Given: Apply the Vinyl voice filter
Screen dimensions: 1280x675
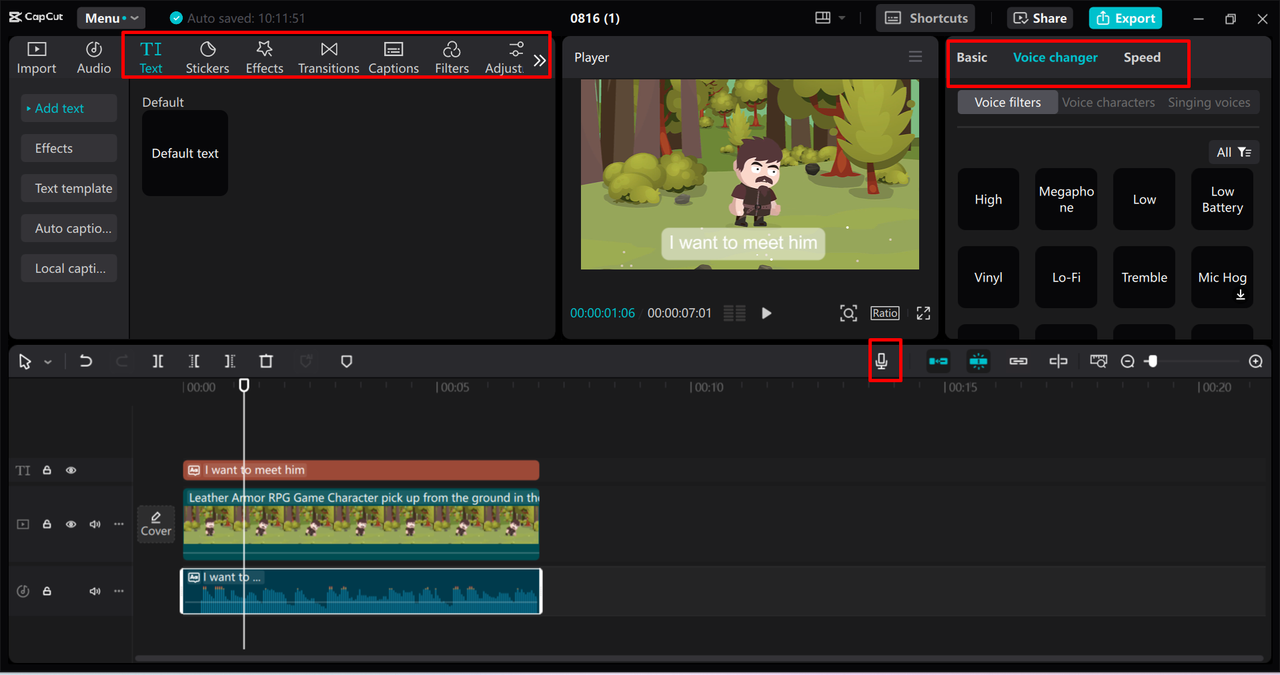Looking at the screenshot, I should (x=988, y=277).
